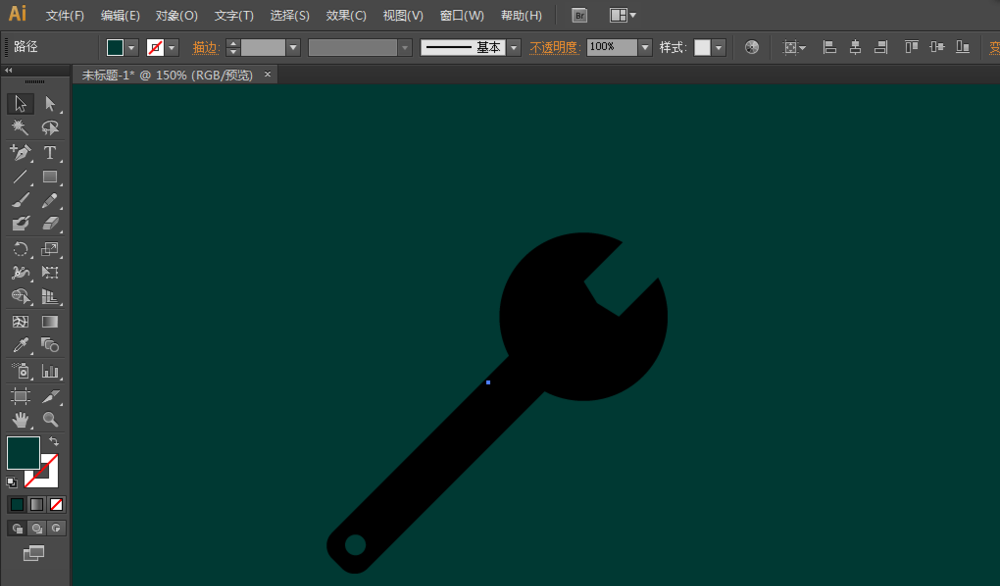This screenshot has width=1000, height=586.
Task: Pick the Direct Selection tool
Action: [x=49, y=104]
